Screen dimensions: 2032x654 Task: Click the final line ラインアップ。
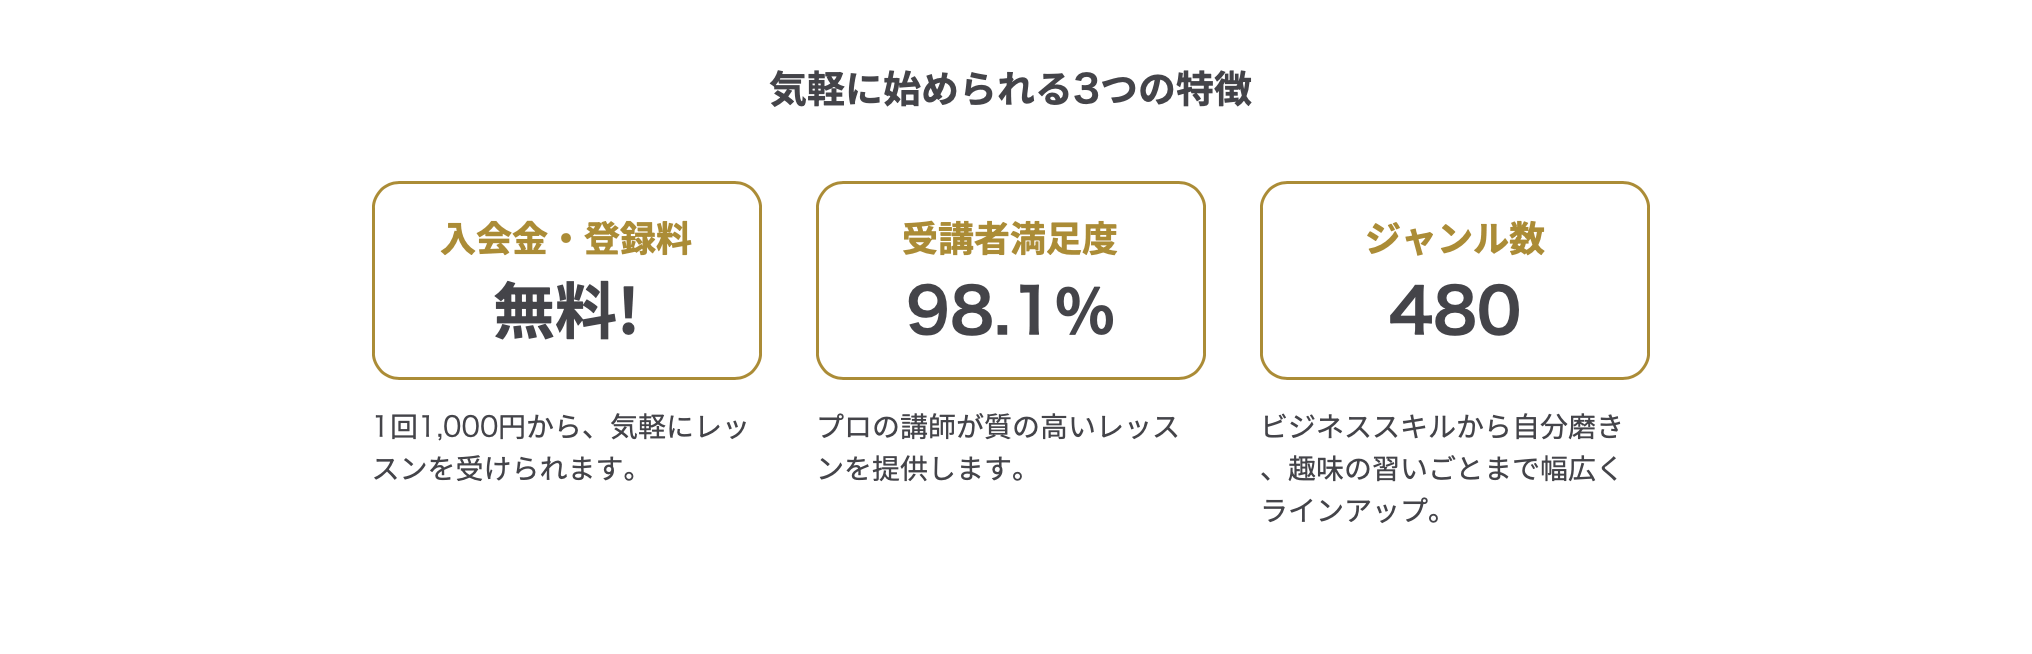pyautogui.click(x=1352, y=510)
